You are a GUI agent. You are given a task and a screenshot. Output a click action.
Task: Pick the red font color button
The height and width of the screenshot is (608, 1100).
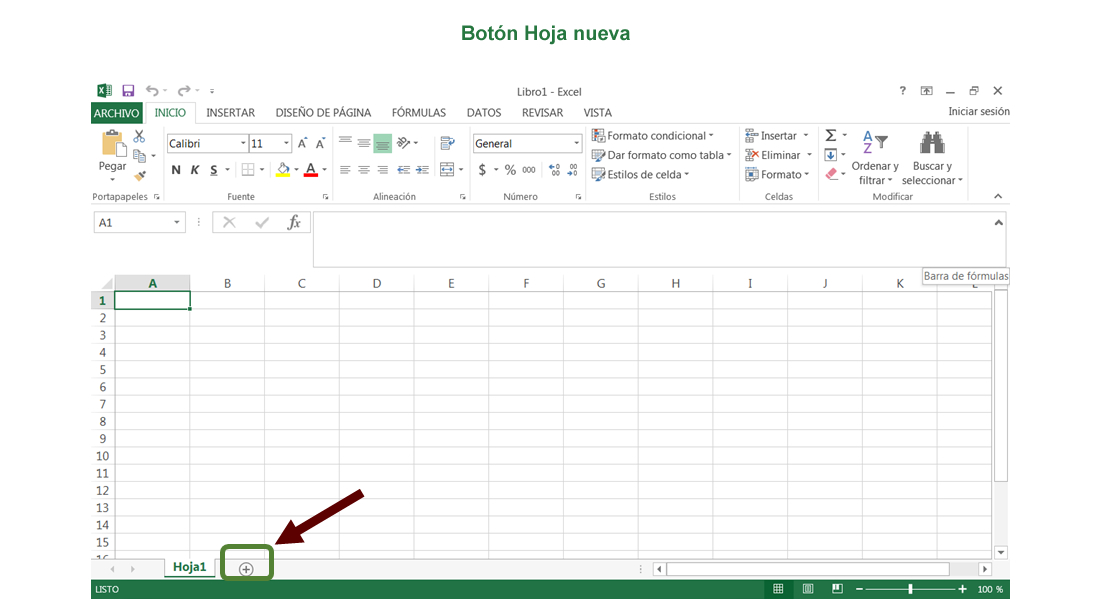click(311, 170)
